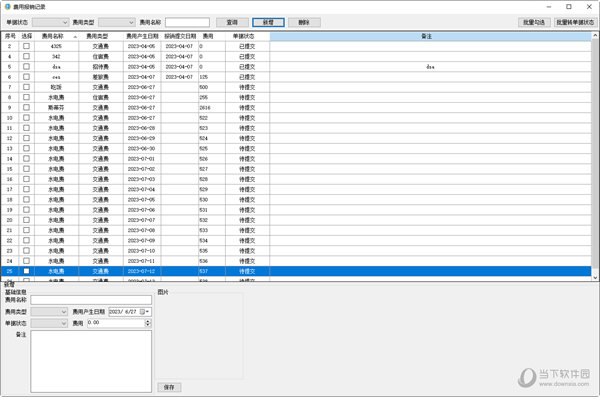Tick the checkbox in row 12 dated 2023-06-29
Screen dimensions: 600x397
[x=26, y=138]
